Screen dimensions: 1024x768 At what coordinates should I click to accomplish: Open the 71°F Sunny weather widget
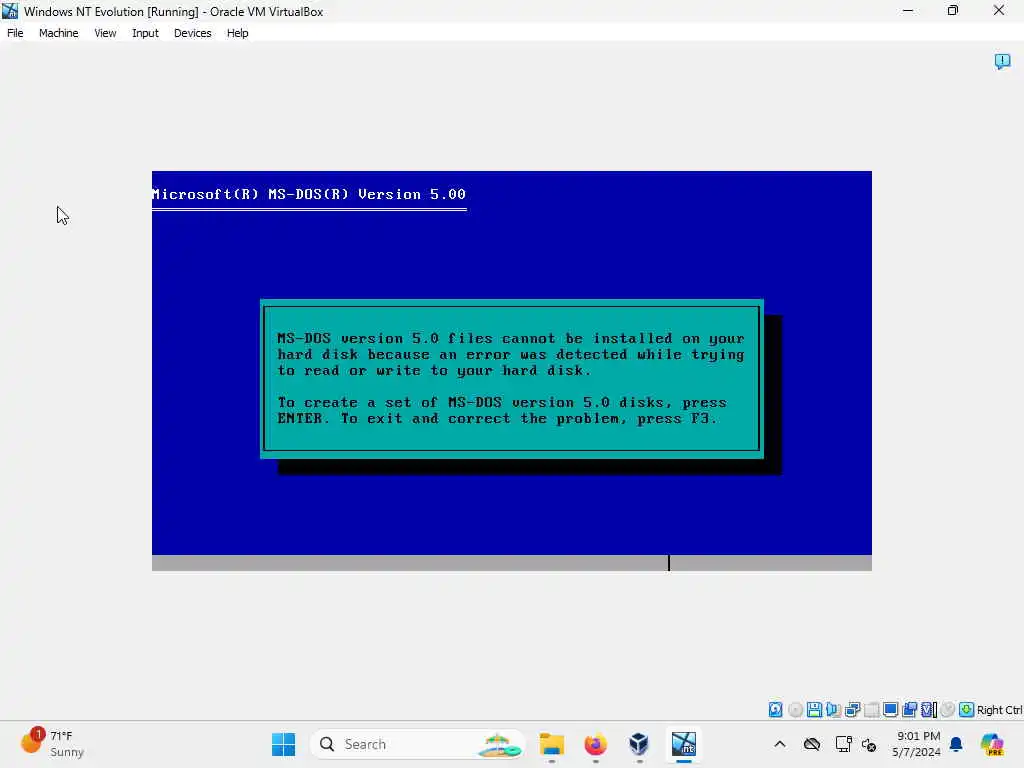[x=54, y=744]
